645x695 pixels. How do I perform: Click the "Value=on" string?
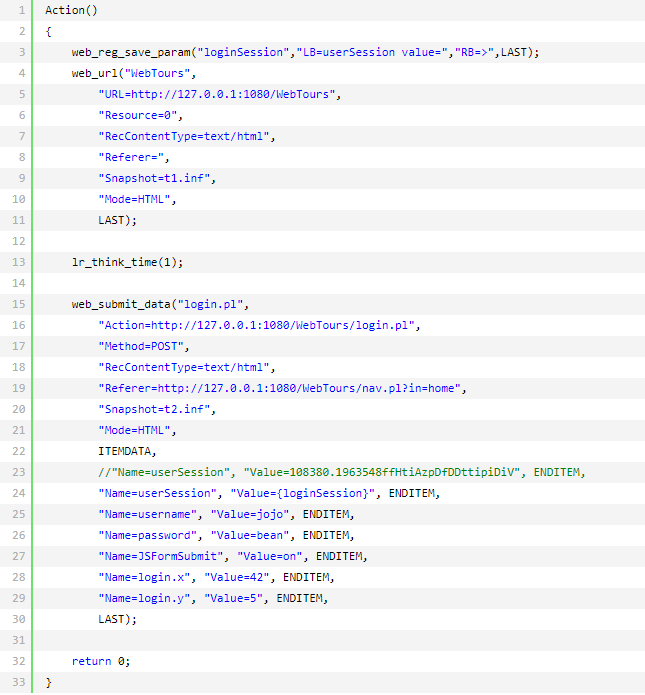tap(270, 556)
